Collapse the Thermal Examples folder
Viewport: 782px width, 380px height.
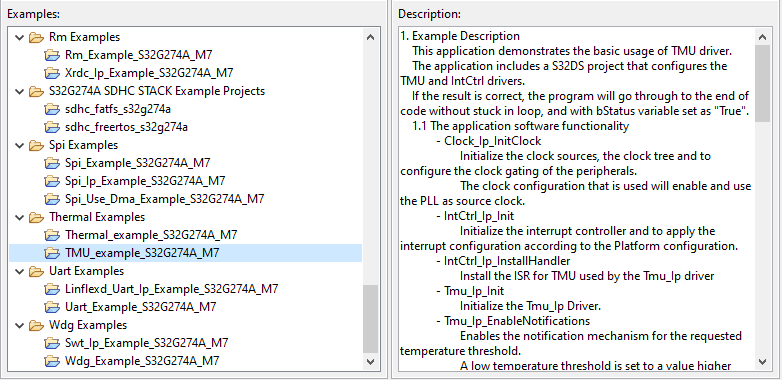(x=20, y=217)
